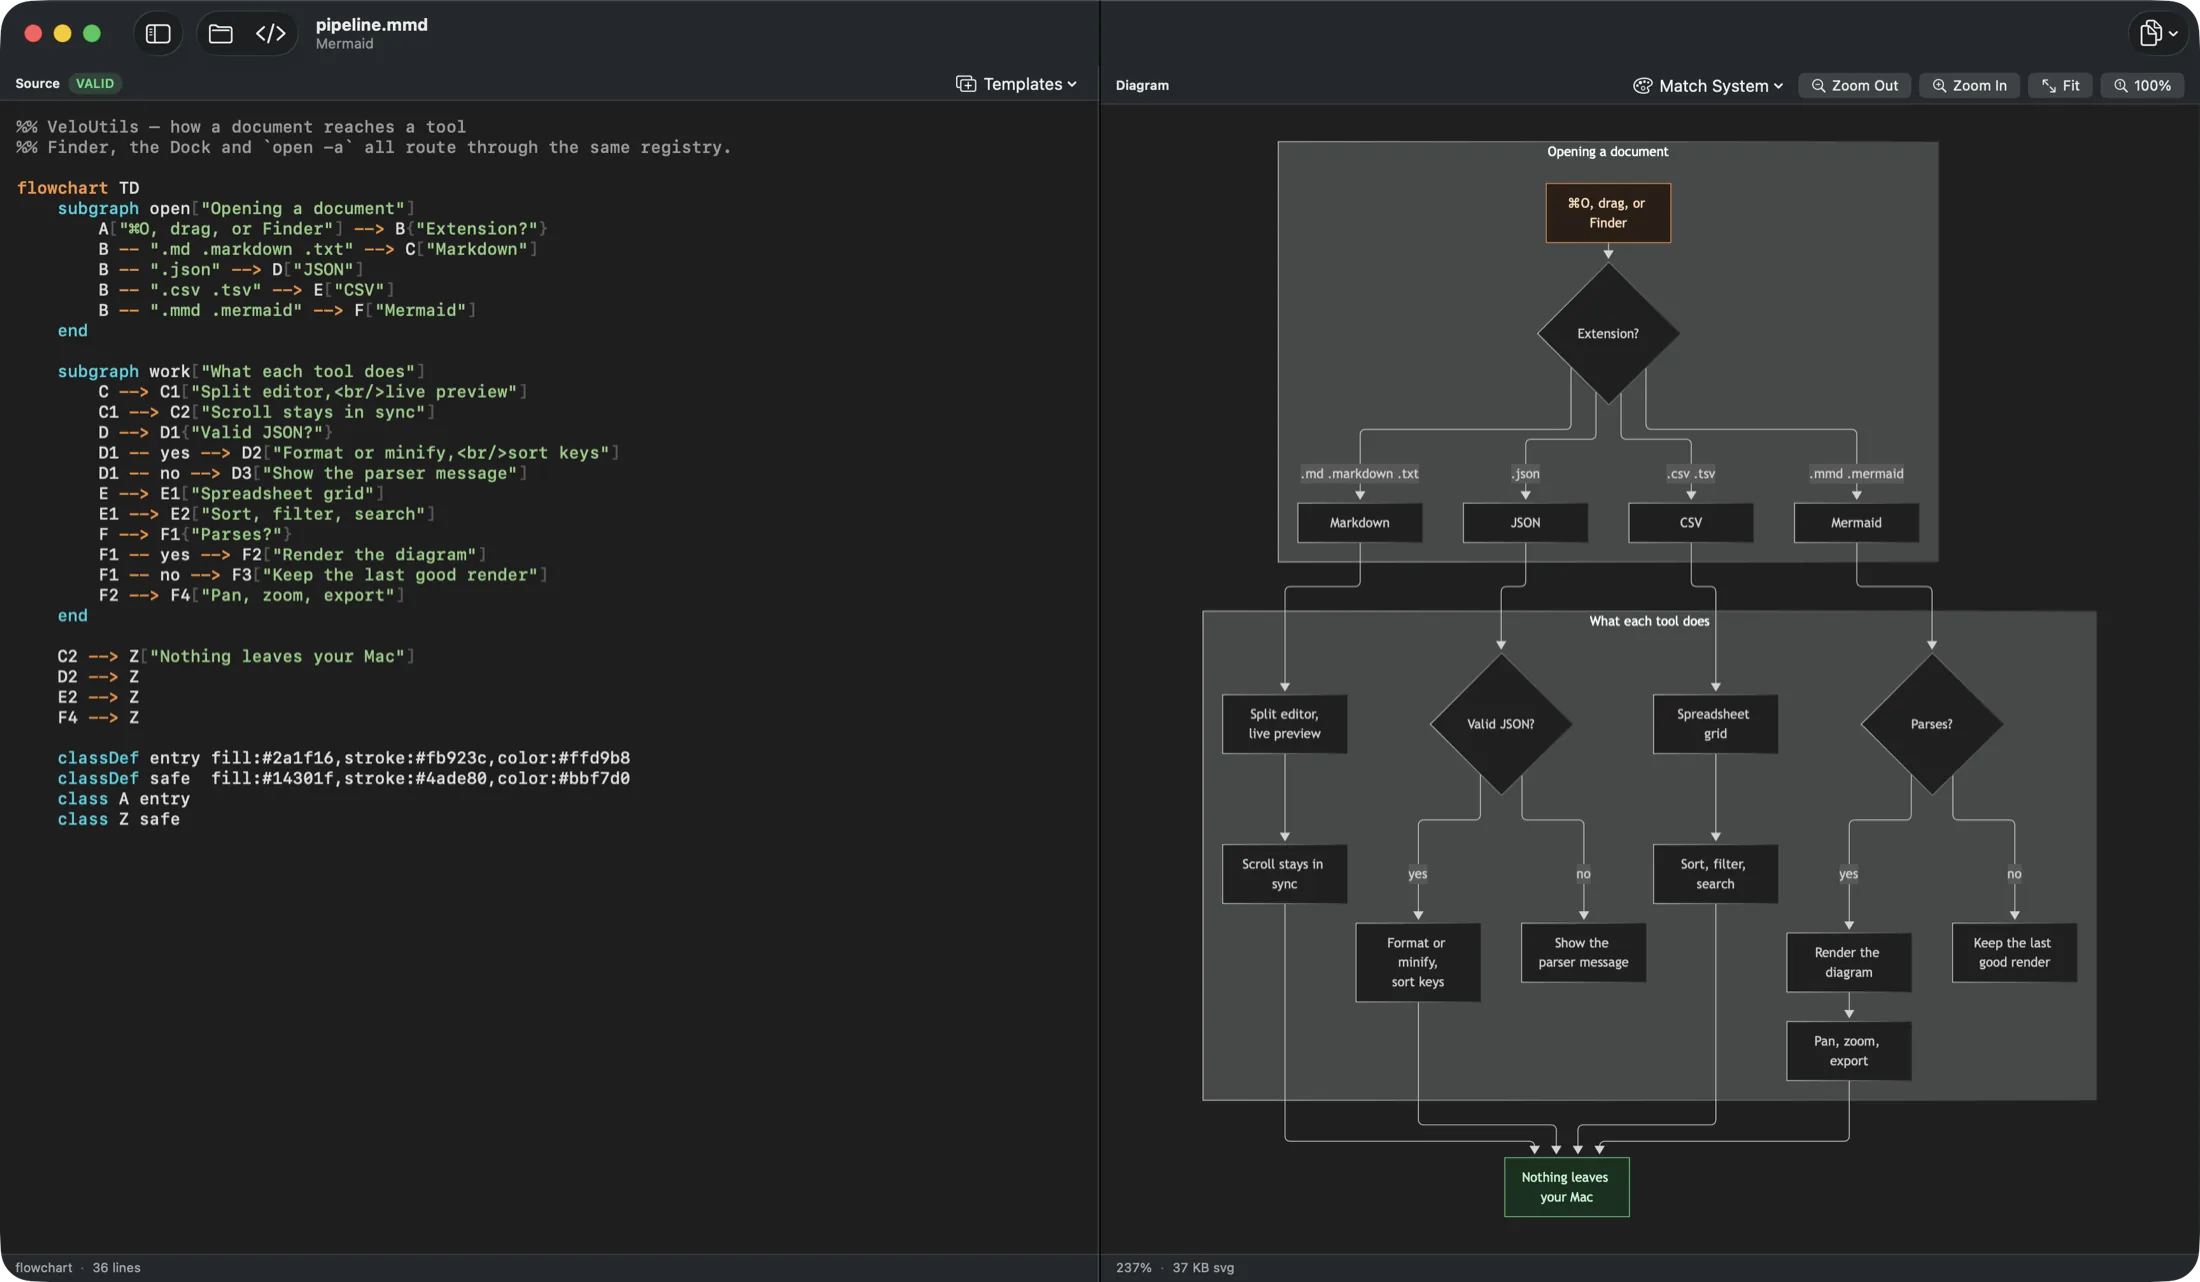Screen dimensions: 2200x1282
Task: Click the 'classDef entry' source line
Action: tap(343, 758)
